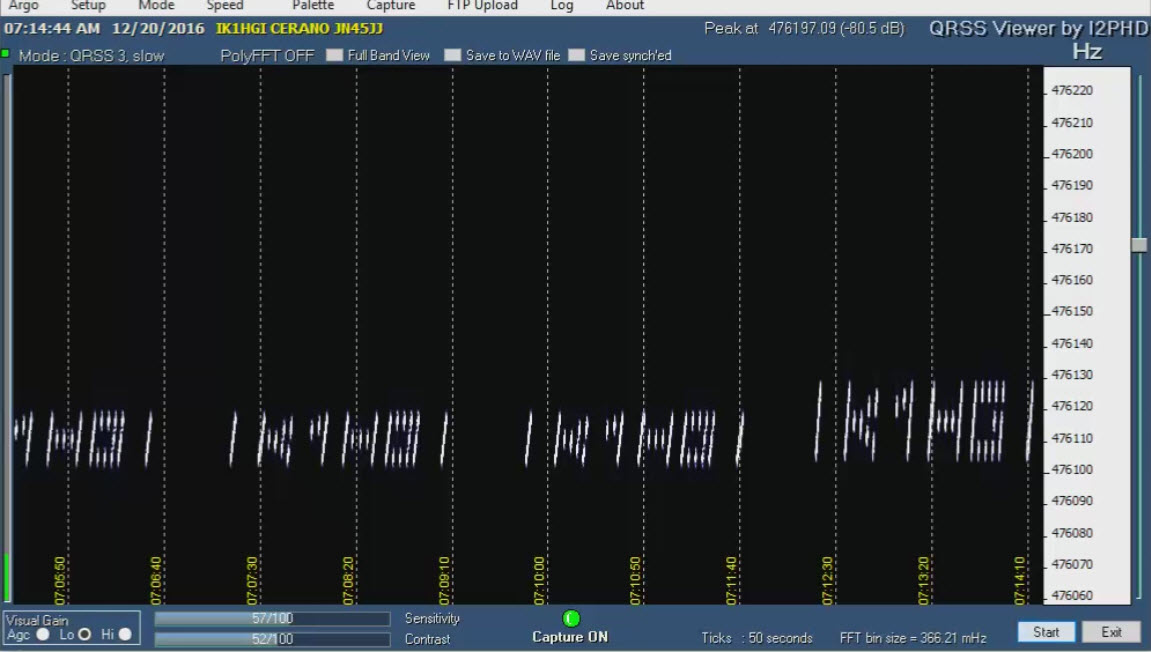Click the green status light beside Mode
Image resolution: width=1151 pixels, height=652 pixels.
(x=6, y=53)
